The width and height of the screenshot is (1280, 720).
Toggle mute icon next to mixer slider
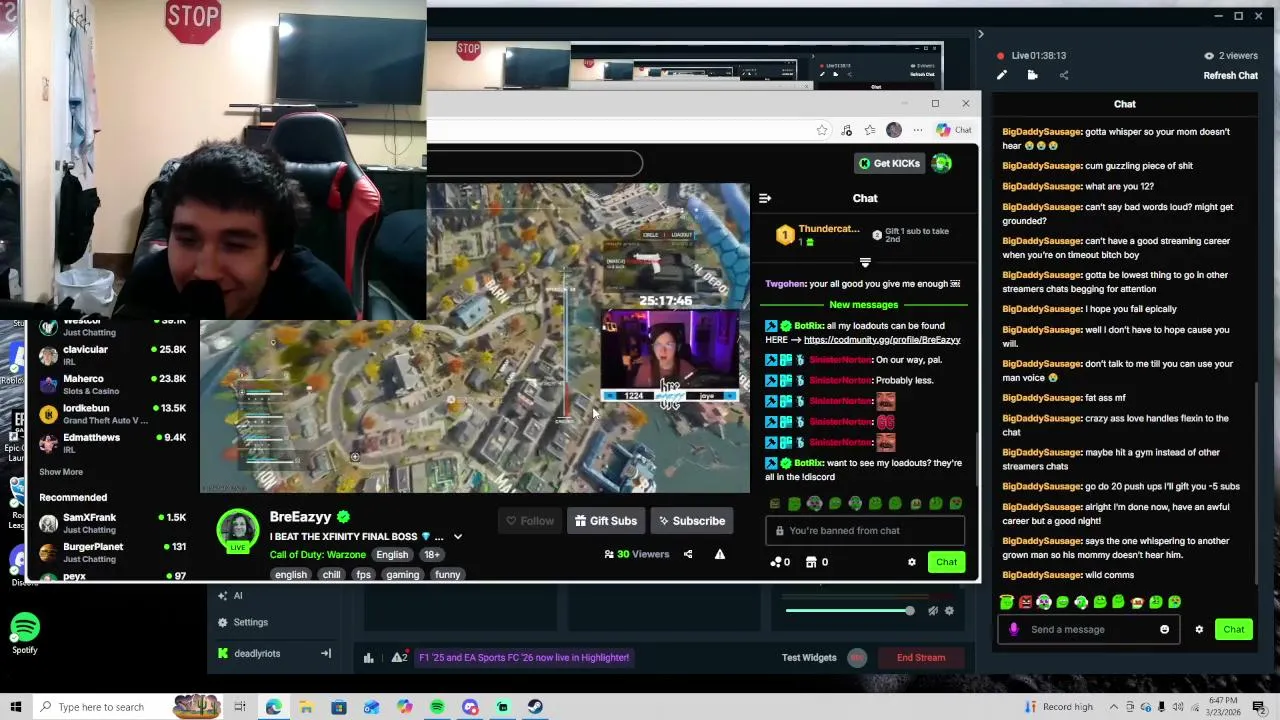(x=932, y=611)
